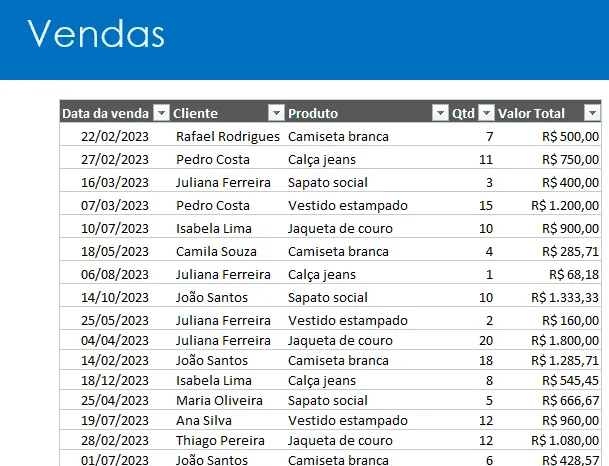Expand the Valor Total filter arrow
The image size is (609, 466).
click(x=592, y=113)
